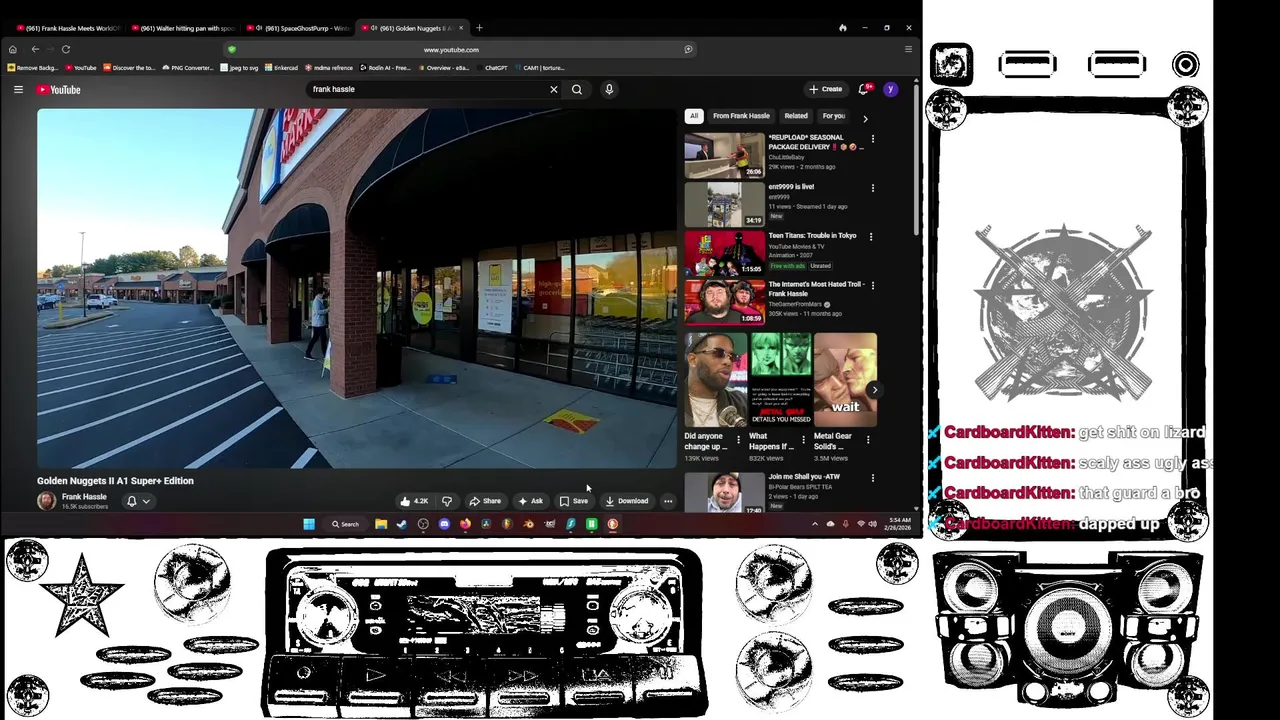Viewport: 1280px width, 720px height.
Task: Open YouTube notifications bell
Action: pos(864,90)
